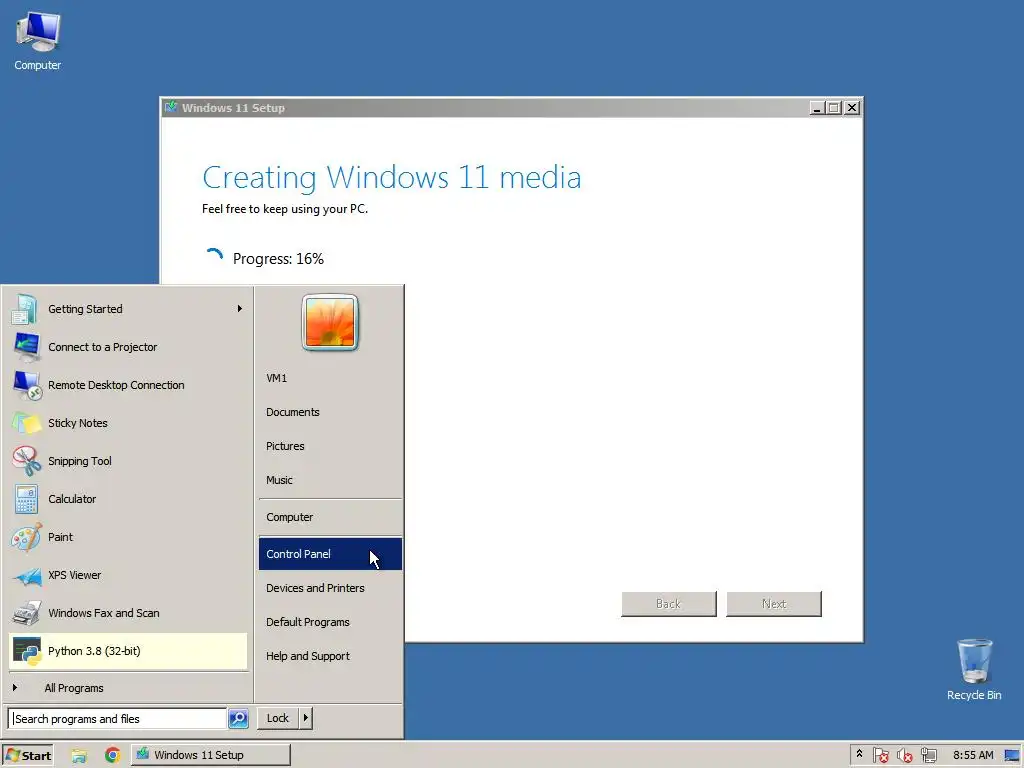Expand the Getting Started submenu arrow

[240, 309]
